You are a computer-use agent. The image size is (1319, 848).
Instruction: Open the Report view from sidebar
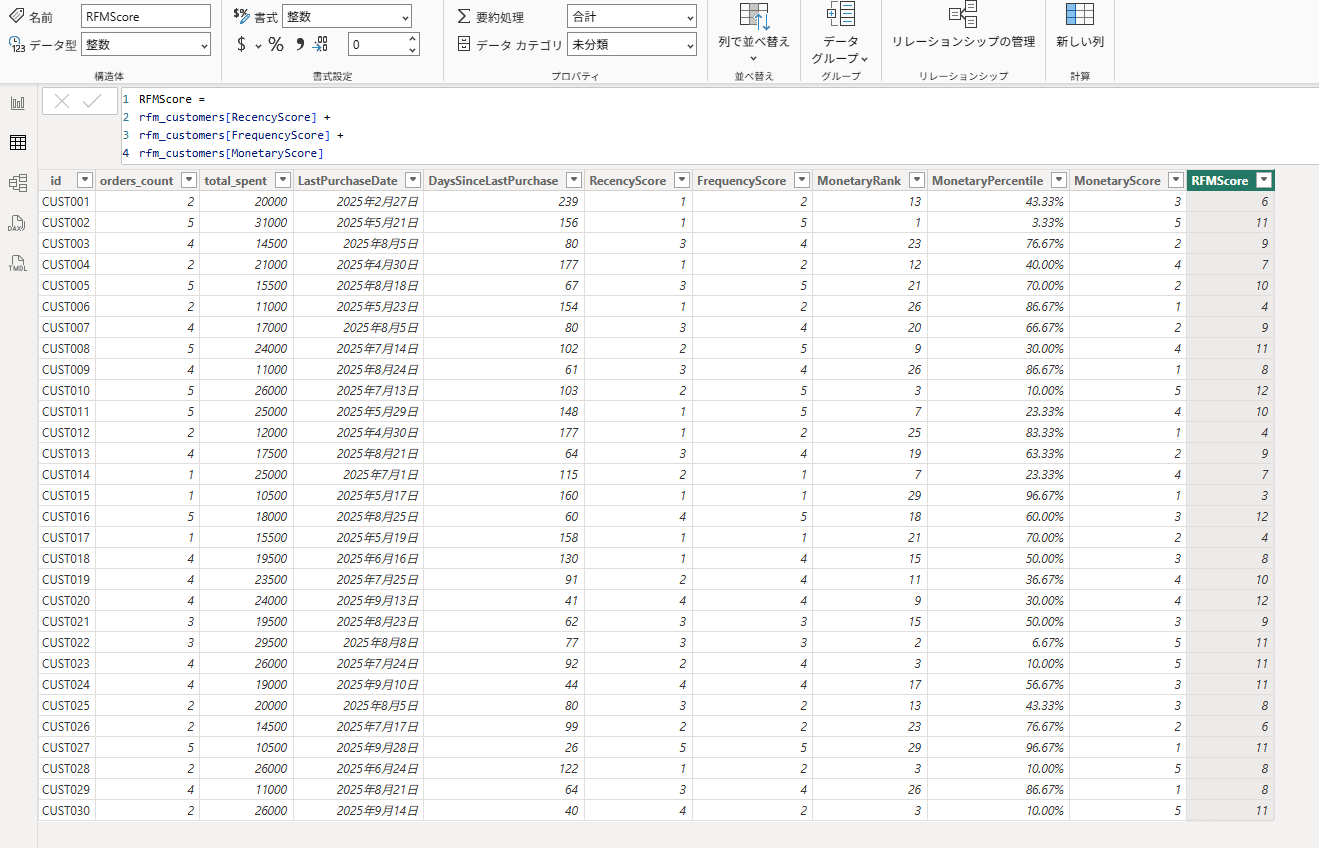click(x=17, y=103)
